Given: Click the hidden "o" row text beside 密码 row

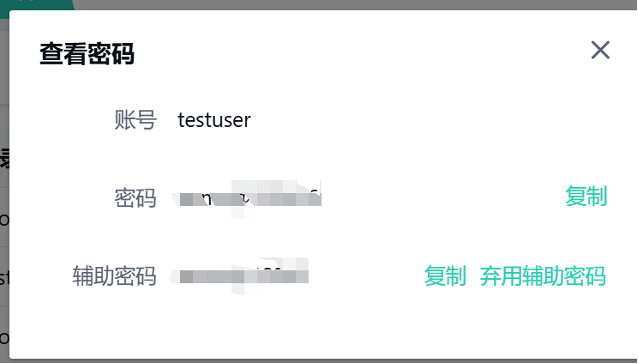Looking at the screenshot, I should tap(4, 220).
